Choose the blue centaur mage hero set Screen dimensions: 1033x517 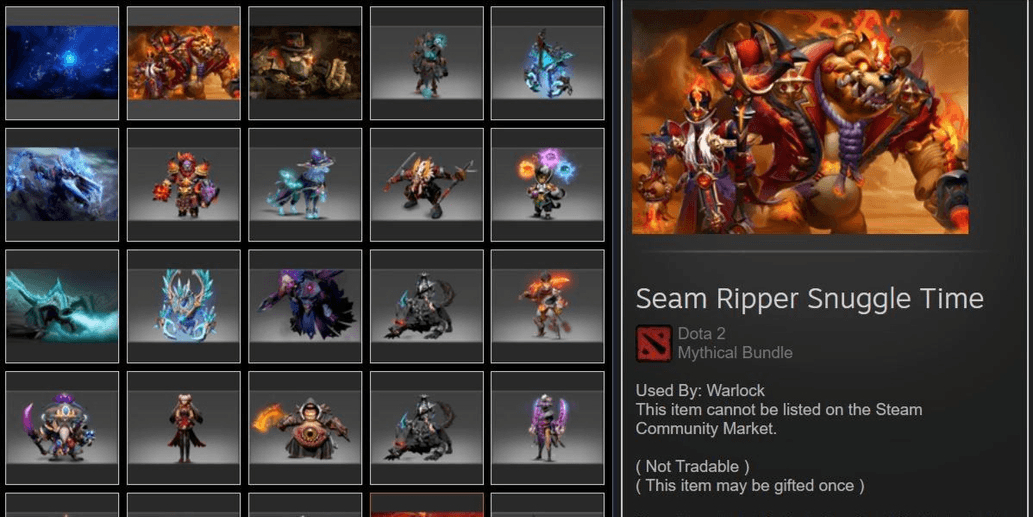pos(305,185)
